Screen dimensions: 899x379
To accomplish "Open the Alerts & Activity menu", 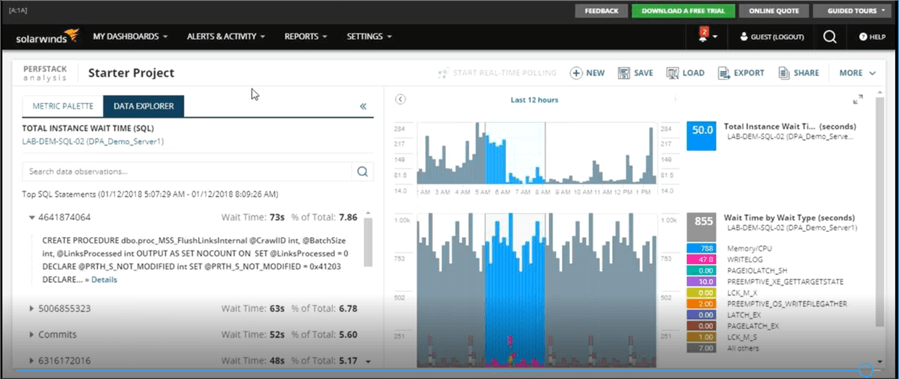I will point(226,36).
